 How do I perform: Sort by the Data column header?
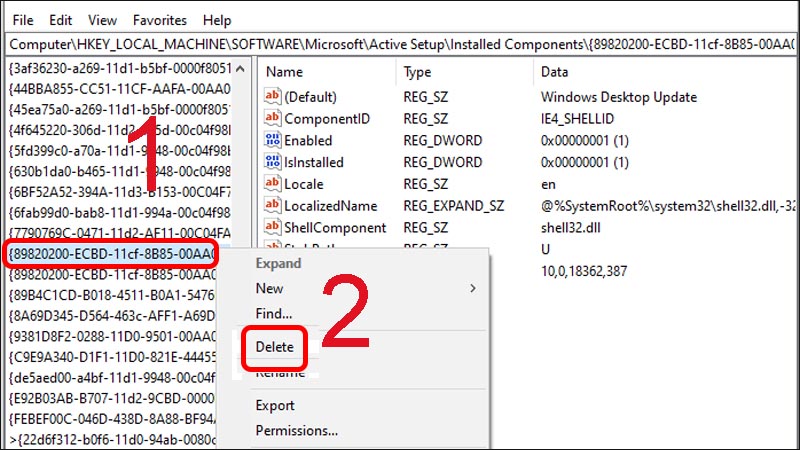(554, 72)
